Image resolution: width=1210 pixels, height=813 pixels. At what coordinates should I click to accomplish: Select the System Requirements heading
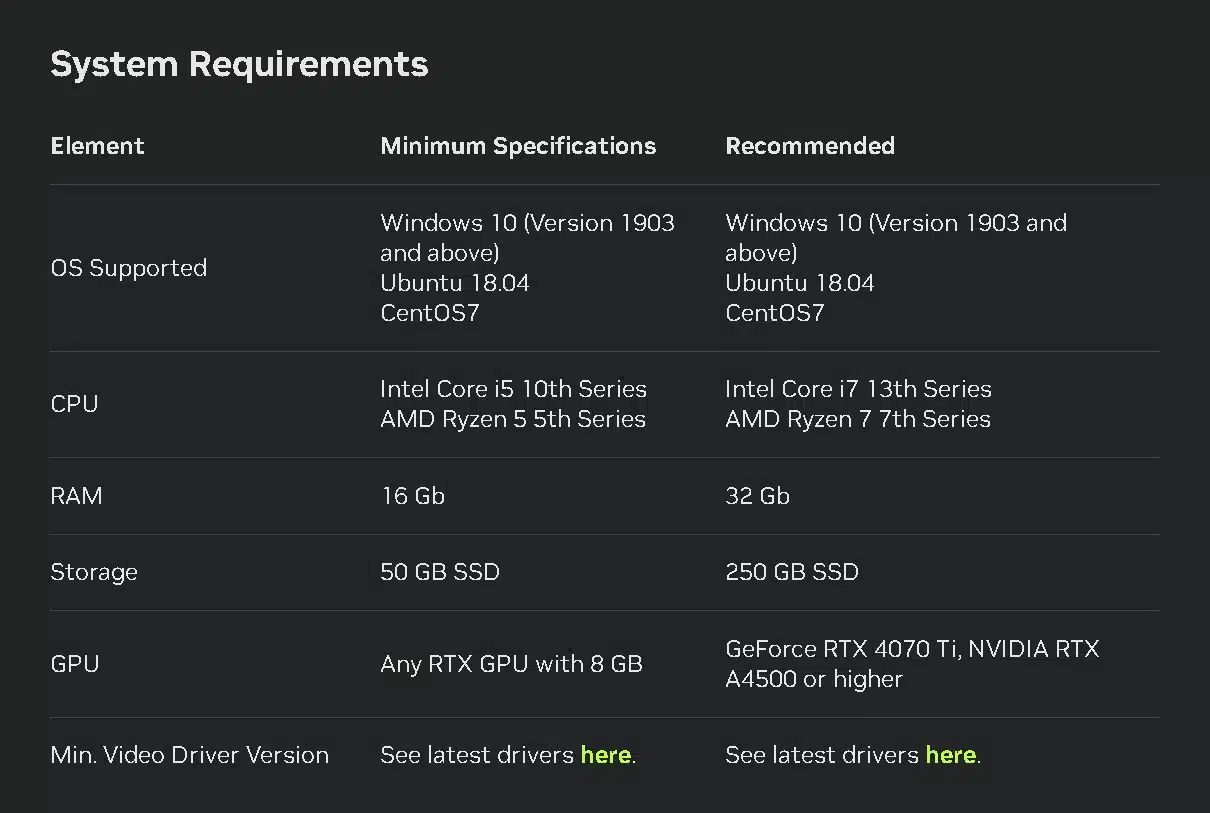(x=239, y=64)
